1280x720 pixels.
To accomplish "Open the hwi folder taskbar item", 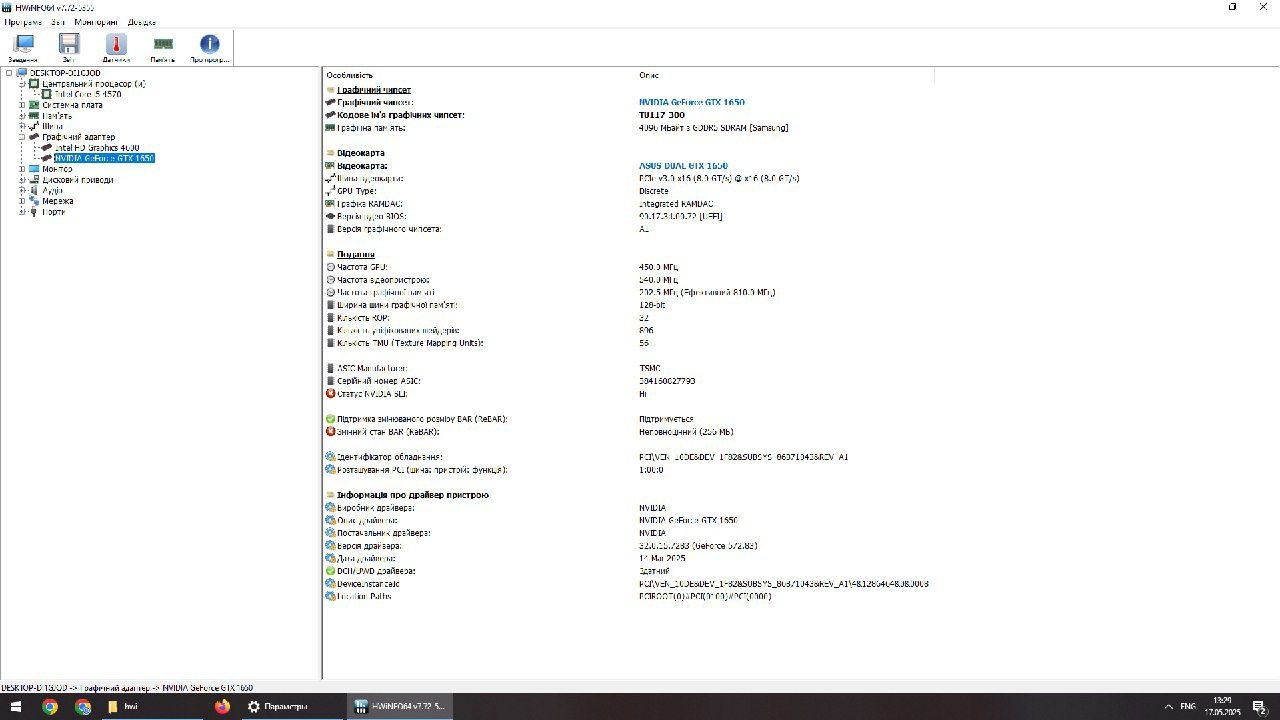I will [x=150, y=706].
